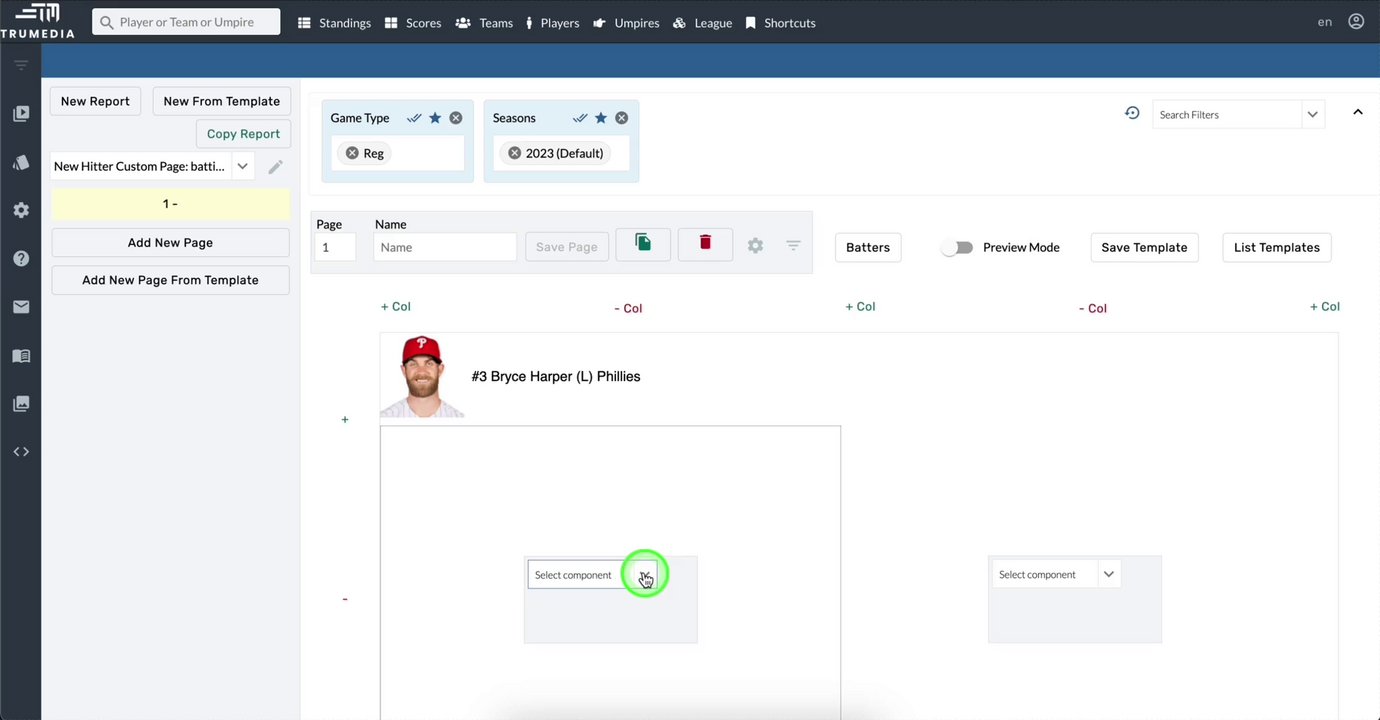Click the Bryce Harper headshot photo
This screenshot has height=720, width=1380.
tap(422, 376)
